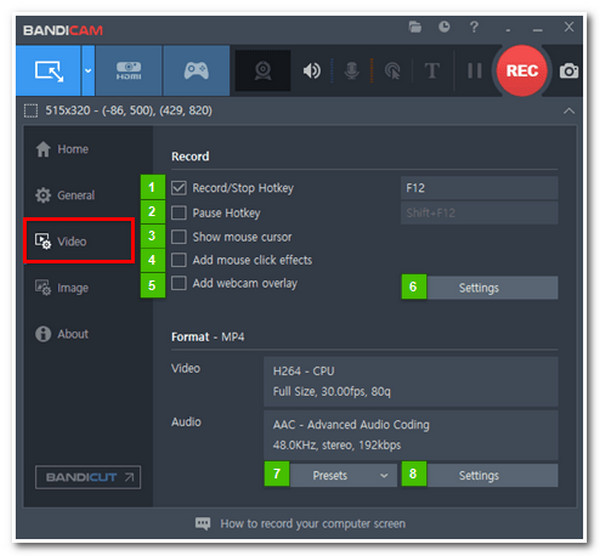Click the Home house icon
Image resolution: width=600 pixels, height=556 pixels.
click(x=43, y=149)
